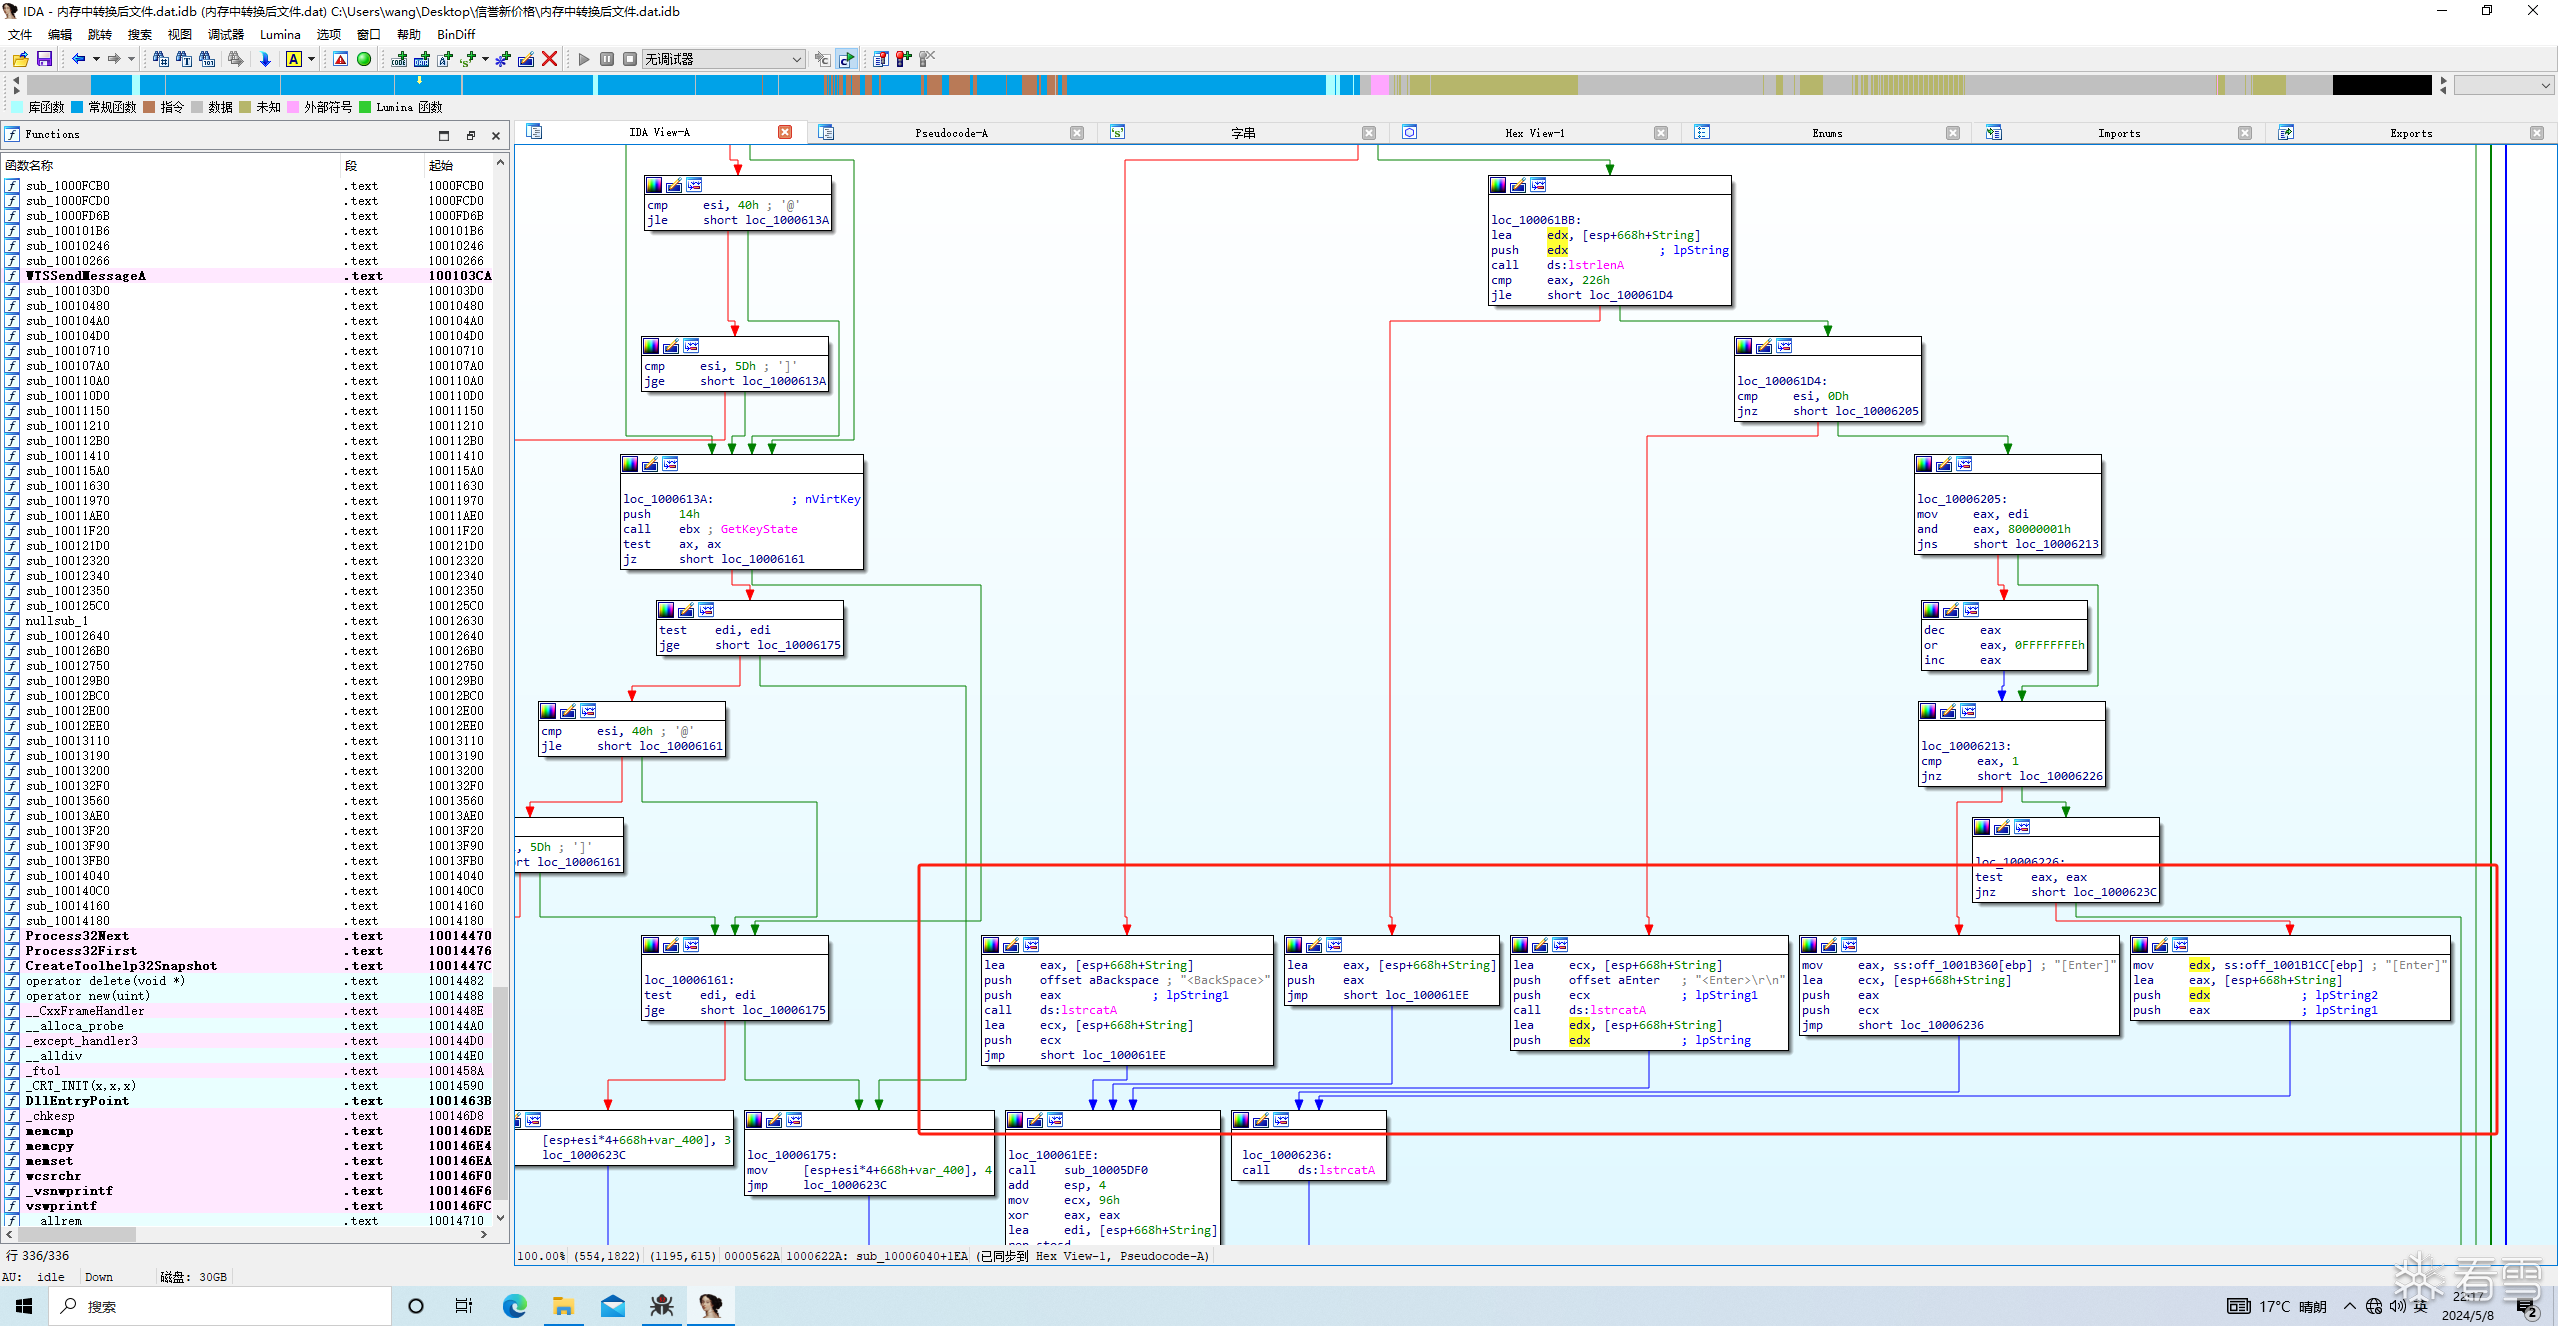Switch to the Hex View-1 tab
Screen dimensions: 2558x1326
1535,133
